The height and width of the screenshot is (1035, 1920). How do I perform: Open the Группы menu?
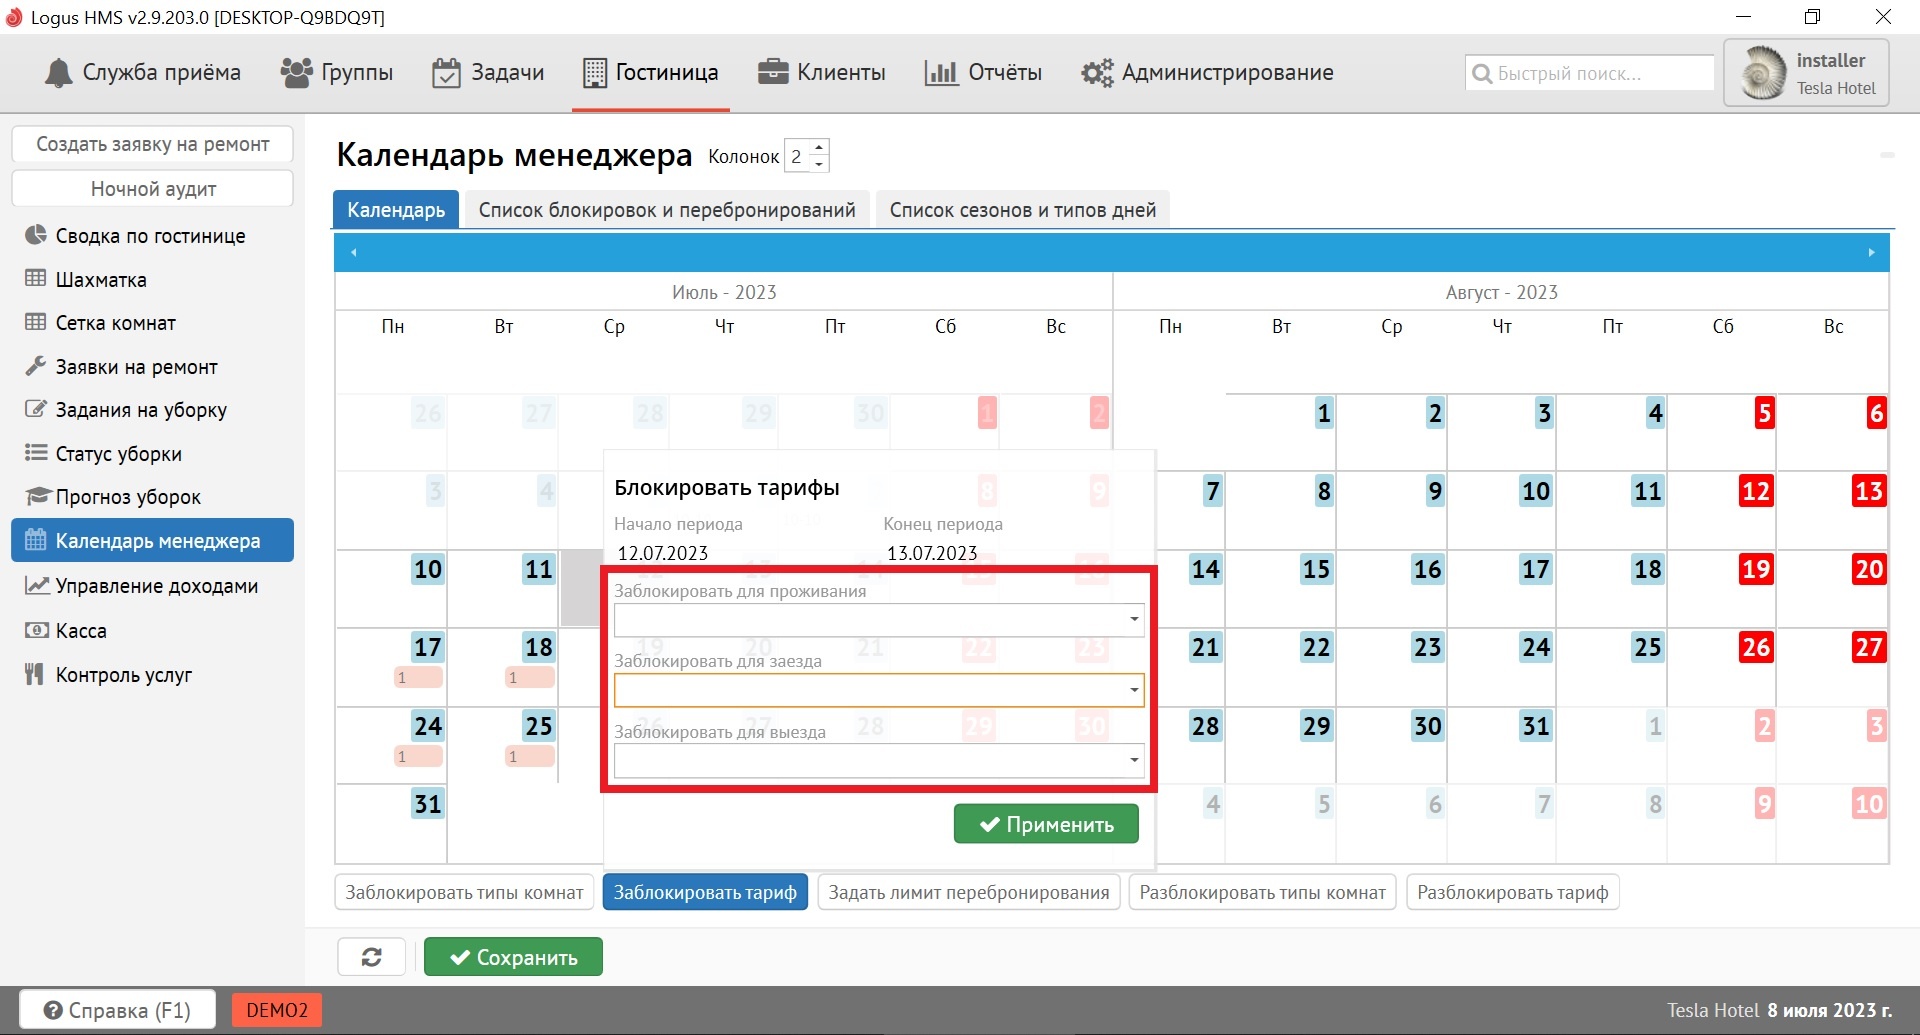pyautogui.click(x=336, y=72)
